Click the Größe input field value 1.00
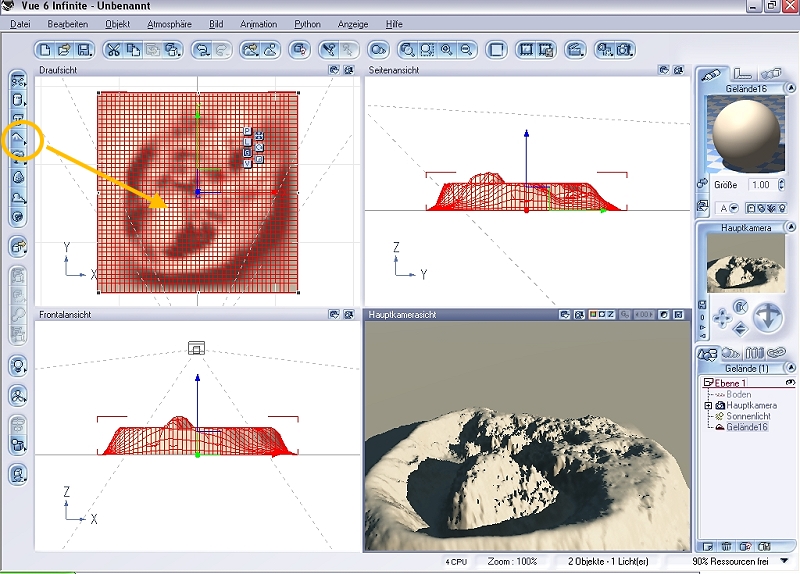The image size is (800, 574). [761, 185]
